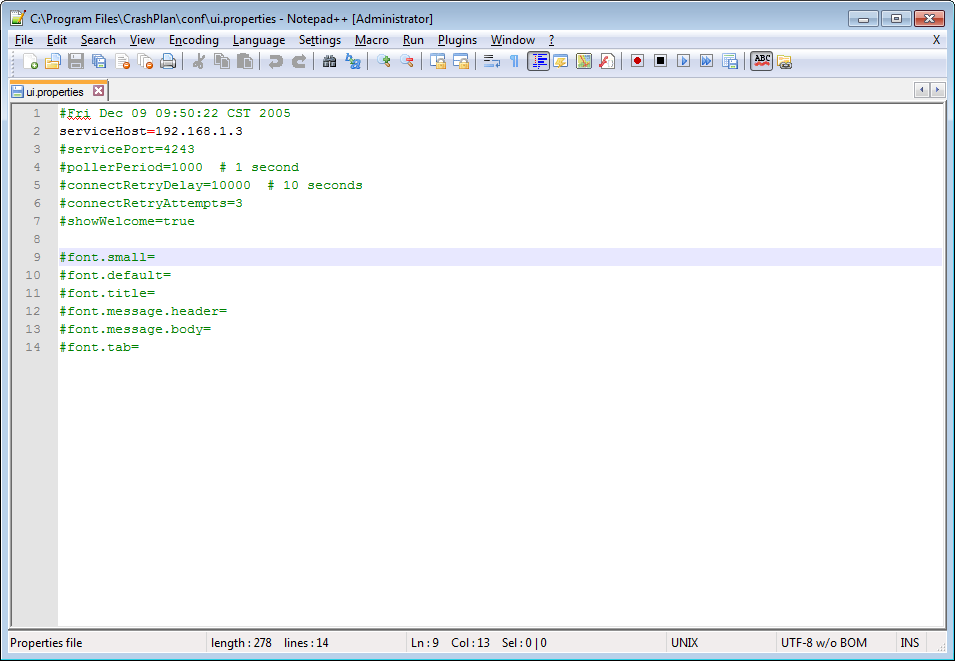Click the Redo arrow icon
The width and height of the screenshot is (955, 661).
[x=298, y=62]
